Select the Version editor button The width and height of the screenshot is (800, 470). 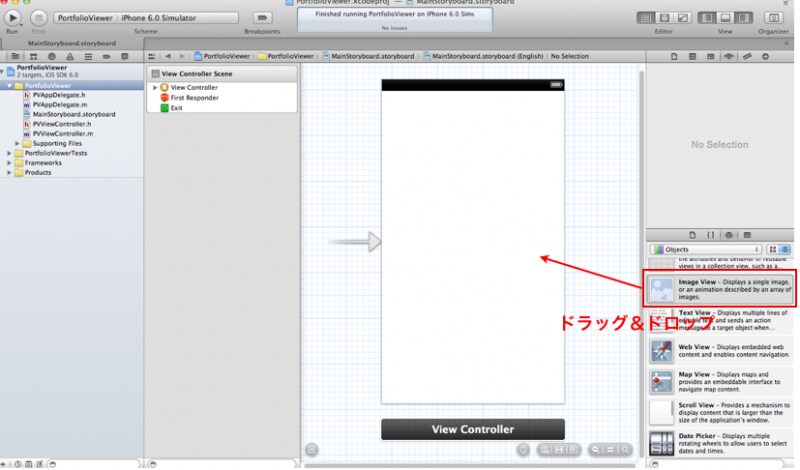[682, 18]
